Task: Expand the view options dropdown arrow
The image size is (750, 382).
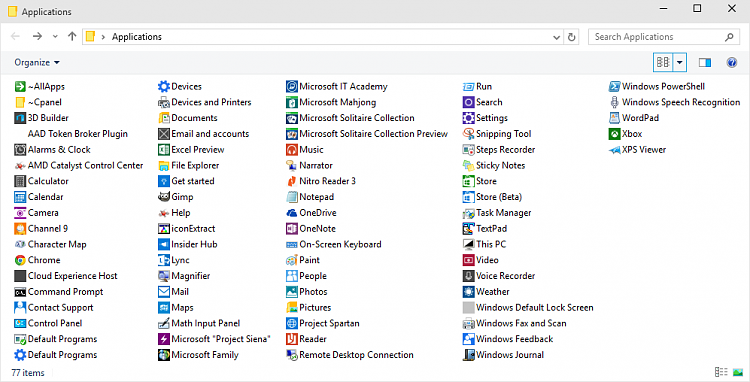Action: (x=680, y=62)
